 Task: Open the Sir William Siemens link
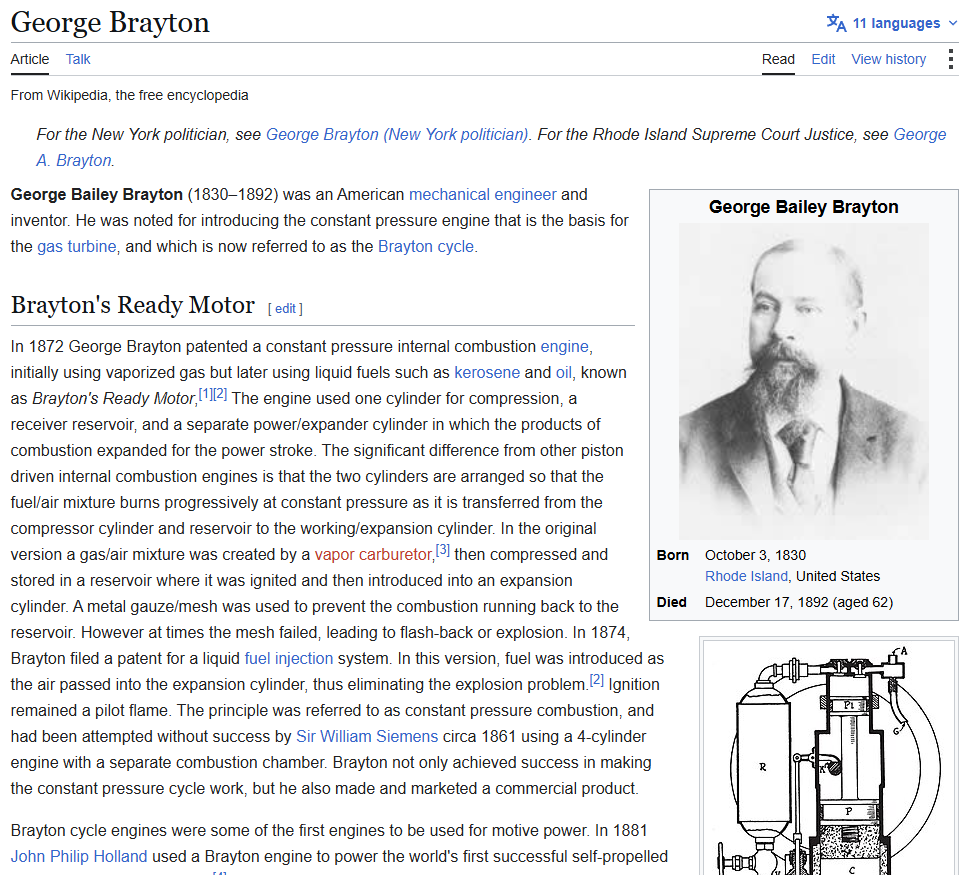coord(367,737)
